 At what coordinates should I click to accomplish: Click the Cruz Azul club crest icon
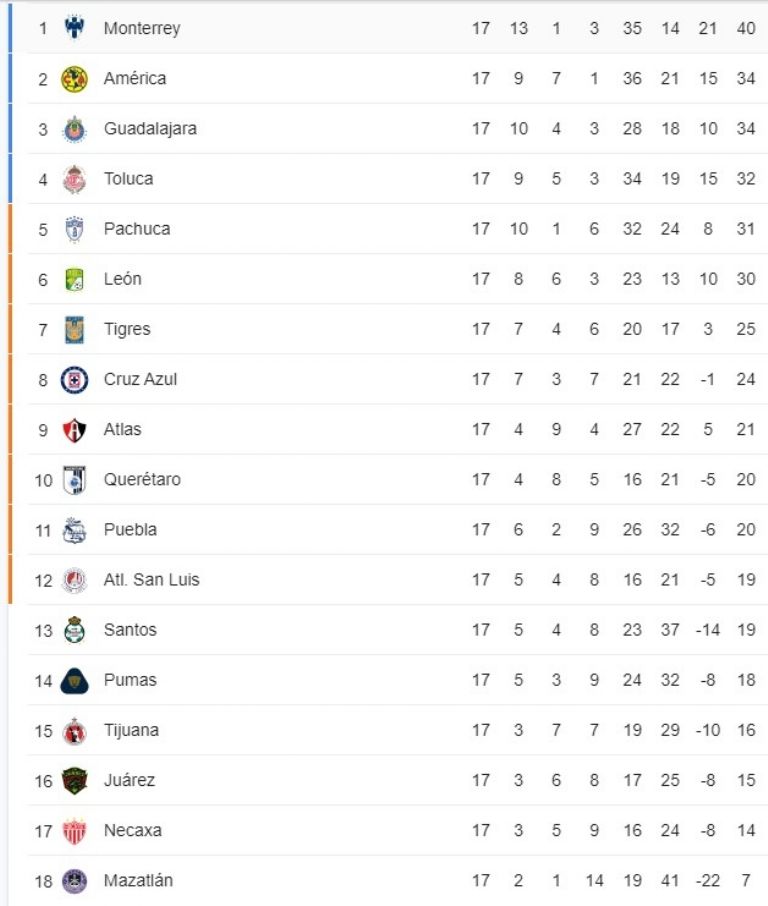pos(74,380)
